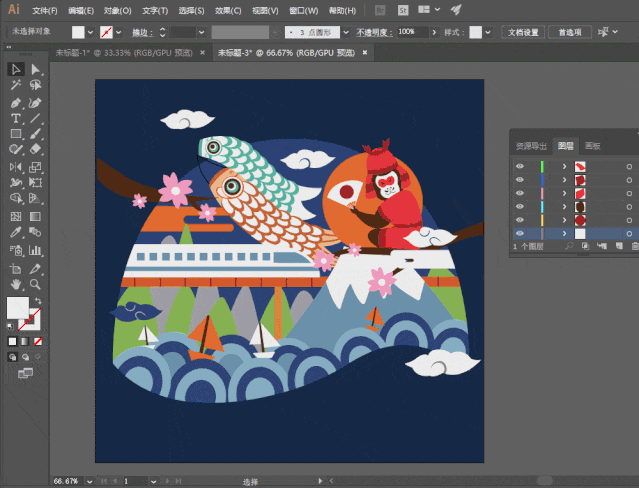Click the 文档设置 button

523,32
